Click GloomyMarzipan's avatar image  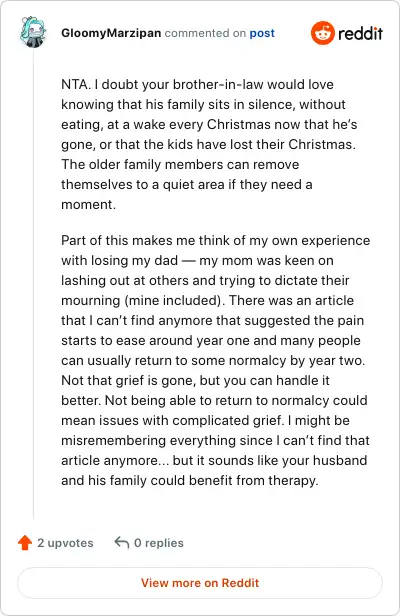click(x=33, y=32)
